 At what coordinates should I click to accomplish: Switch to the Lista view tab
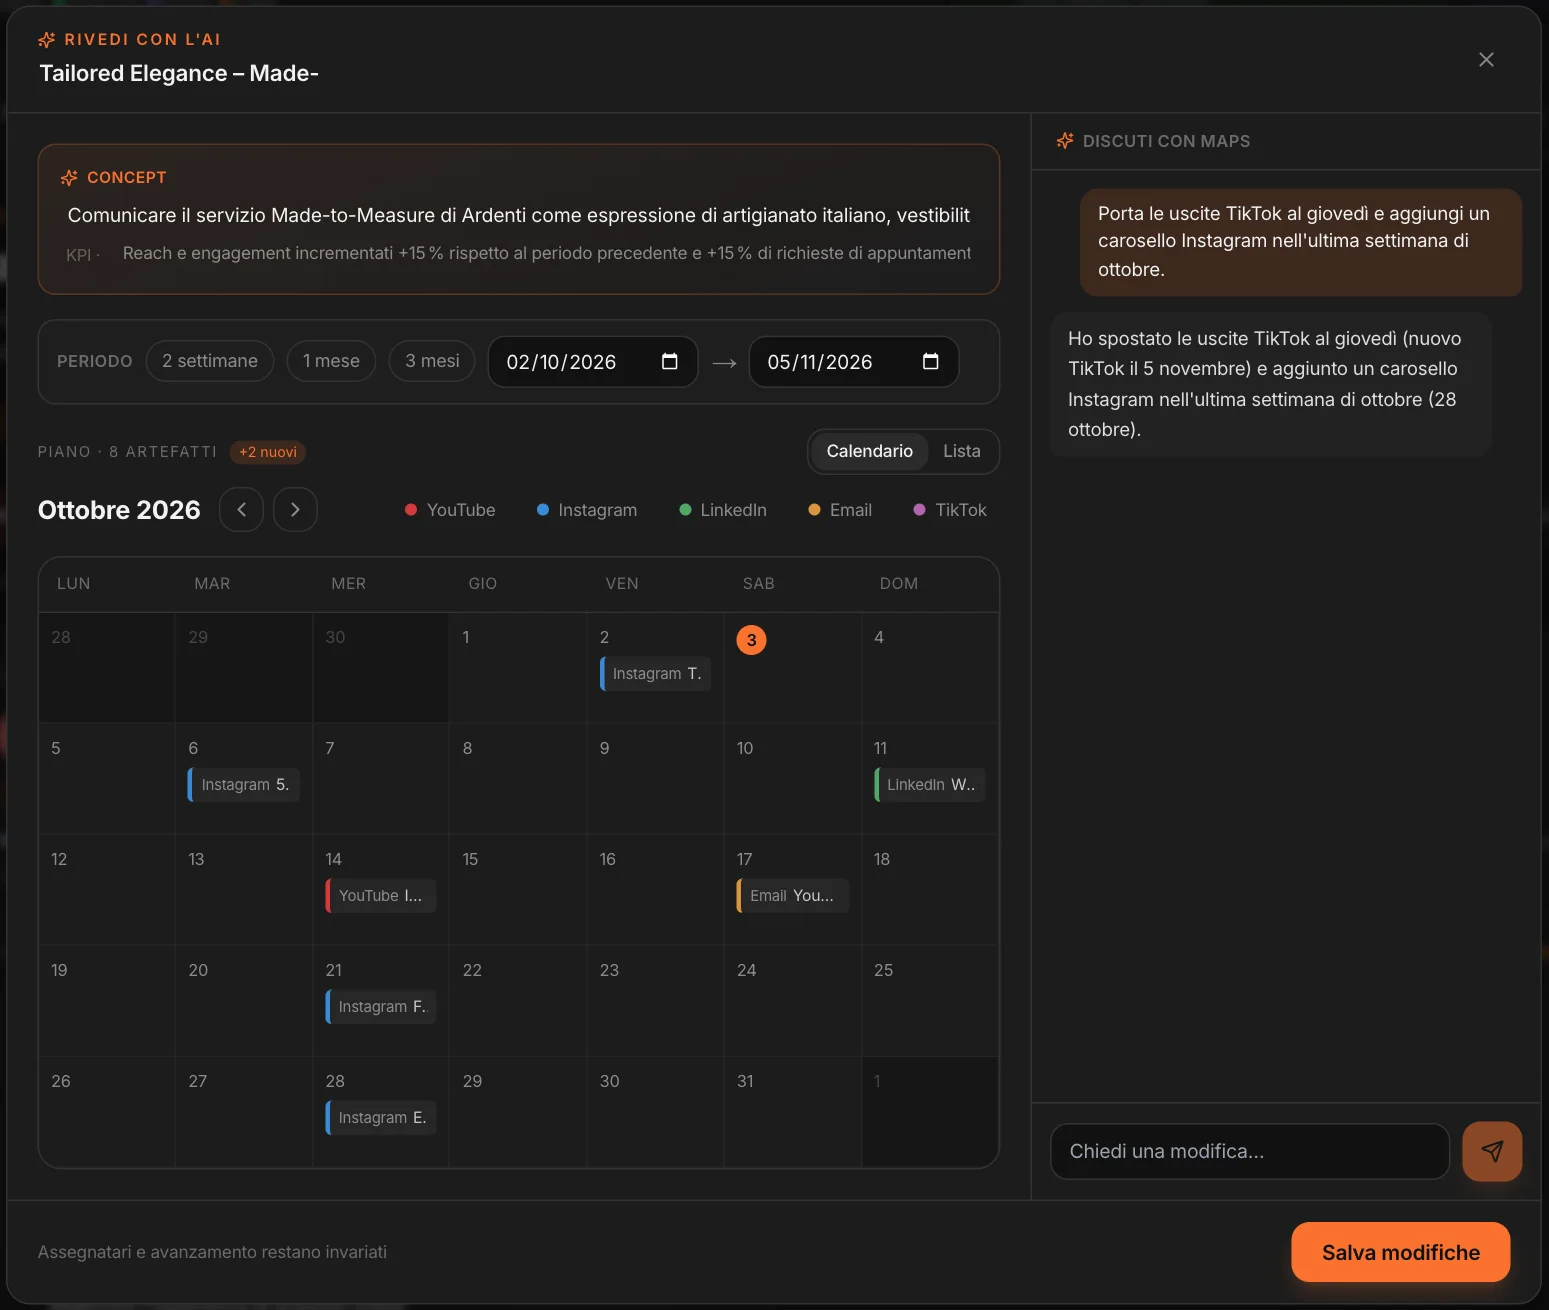tap(962, 451)
